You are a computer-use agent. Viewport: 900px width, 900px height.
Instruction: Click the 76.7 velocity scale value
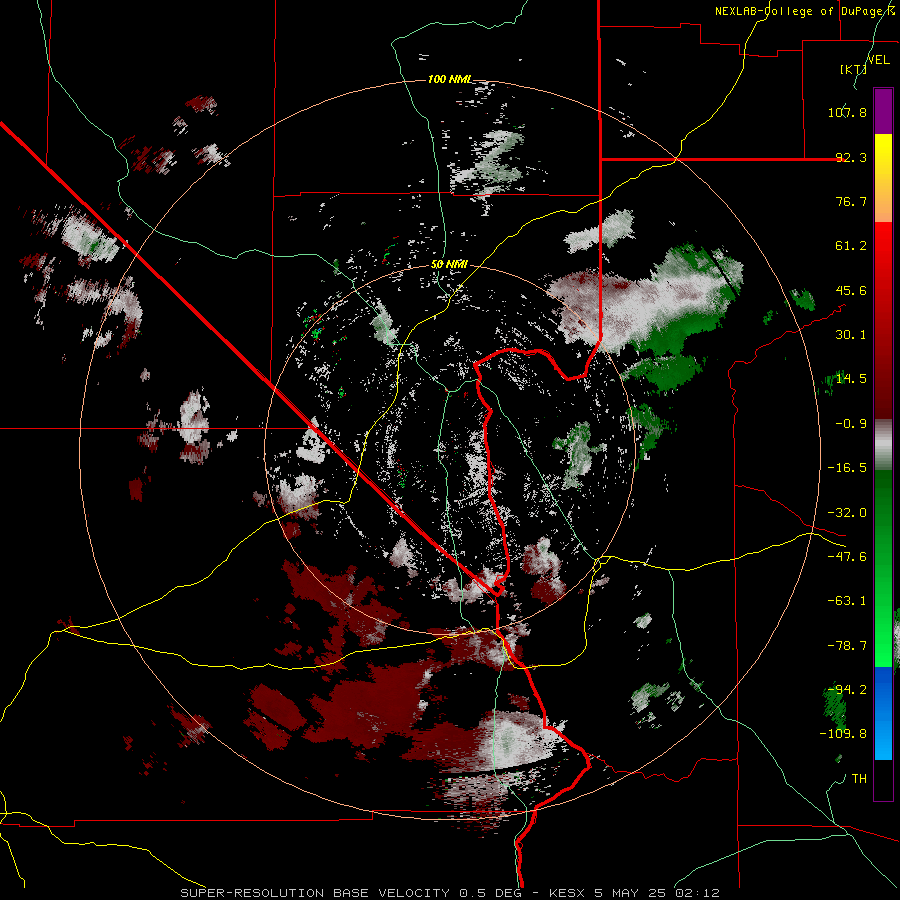pyautogui.click(x=851, y=201)
